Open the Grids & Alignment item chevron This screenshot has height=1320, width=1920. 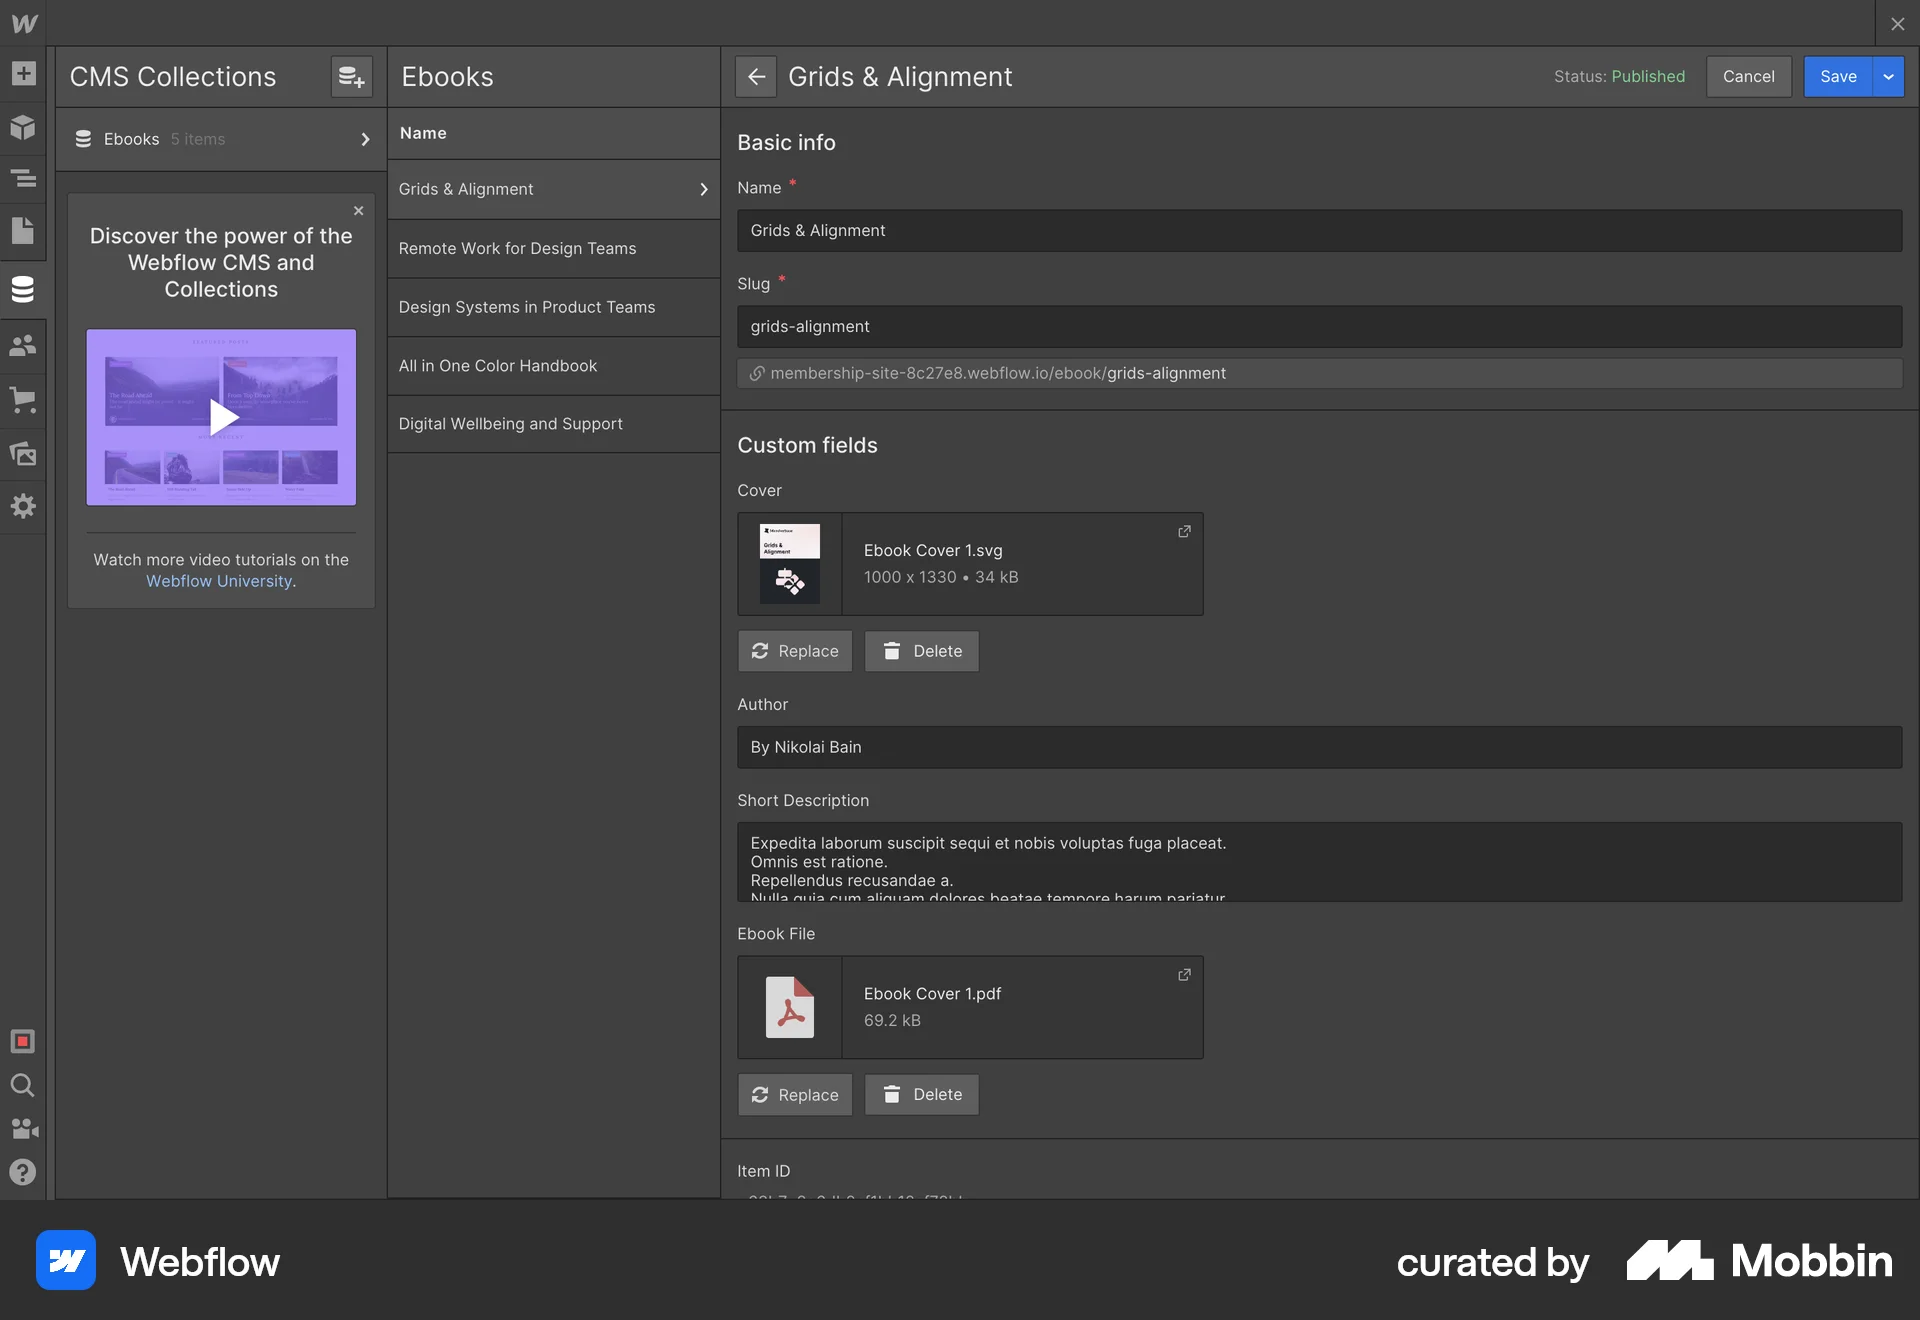[x=704, y=189]
